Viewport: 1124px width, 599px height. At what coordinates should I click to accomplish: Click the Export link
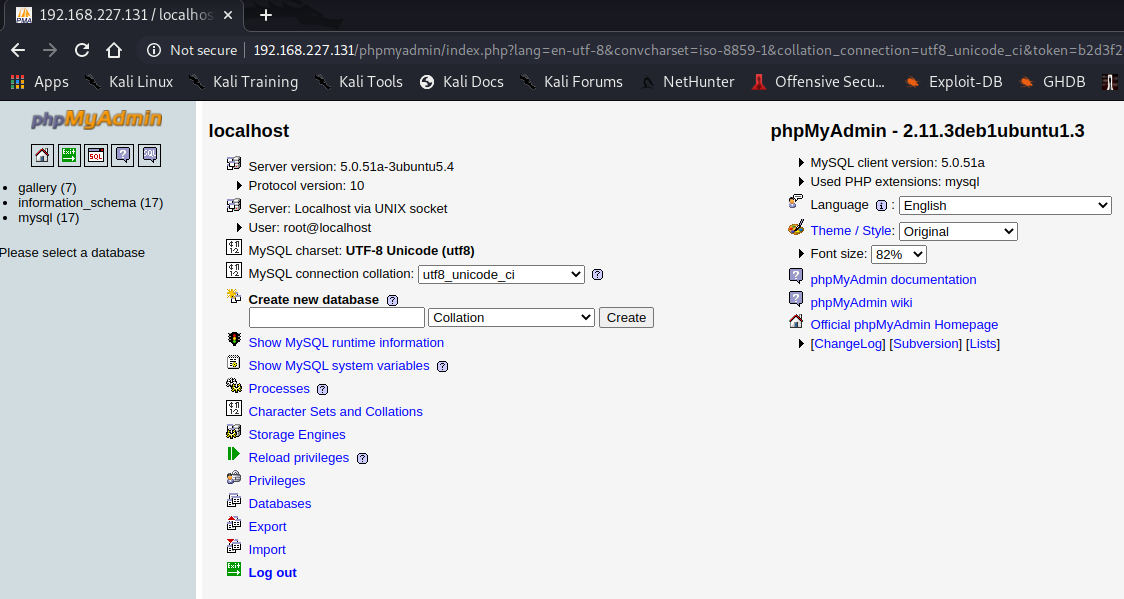click(267, 526)
